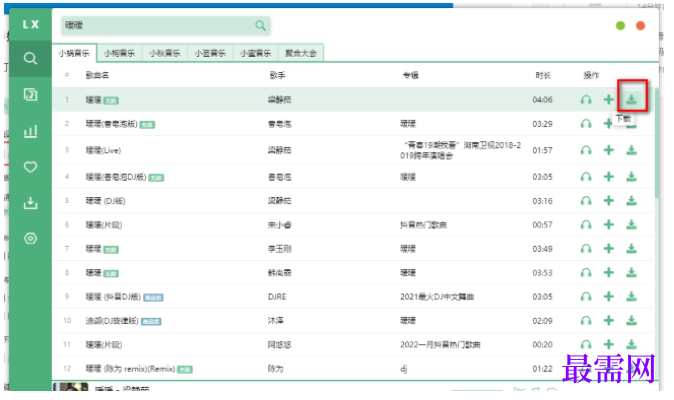Select the song title 暖暖 (DJ版)
This screenshot has height=400, width=674.
(x=105, y=201)
